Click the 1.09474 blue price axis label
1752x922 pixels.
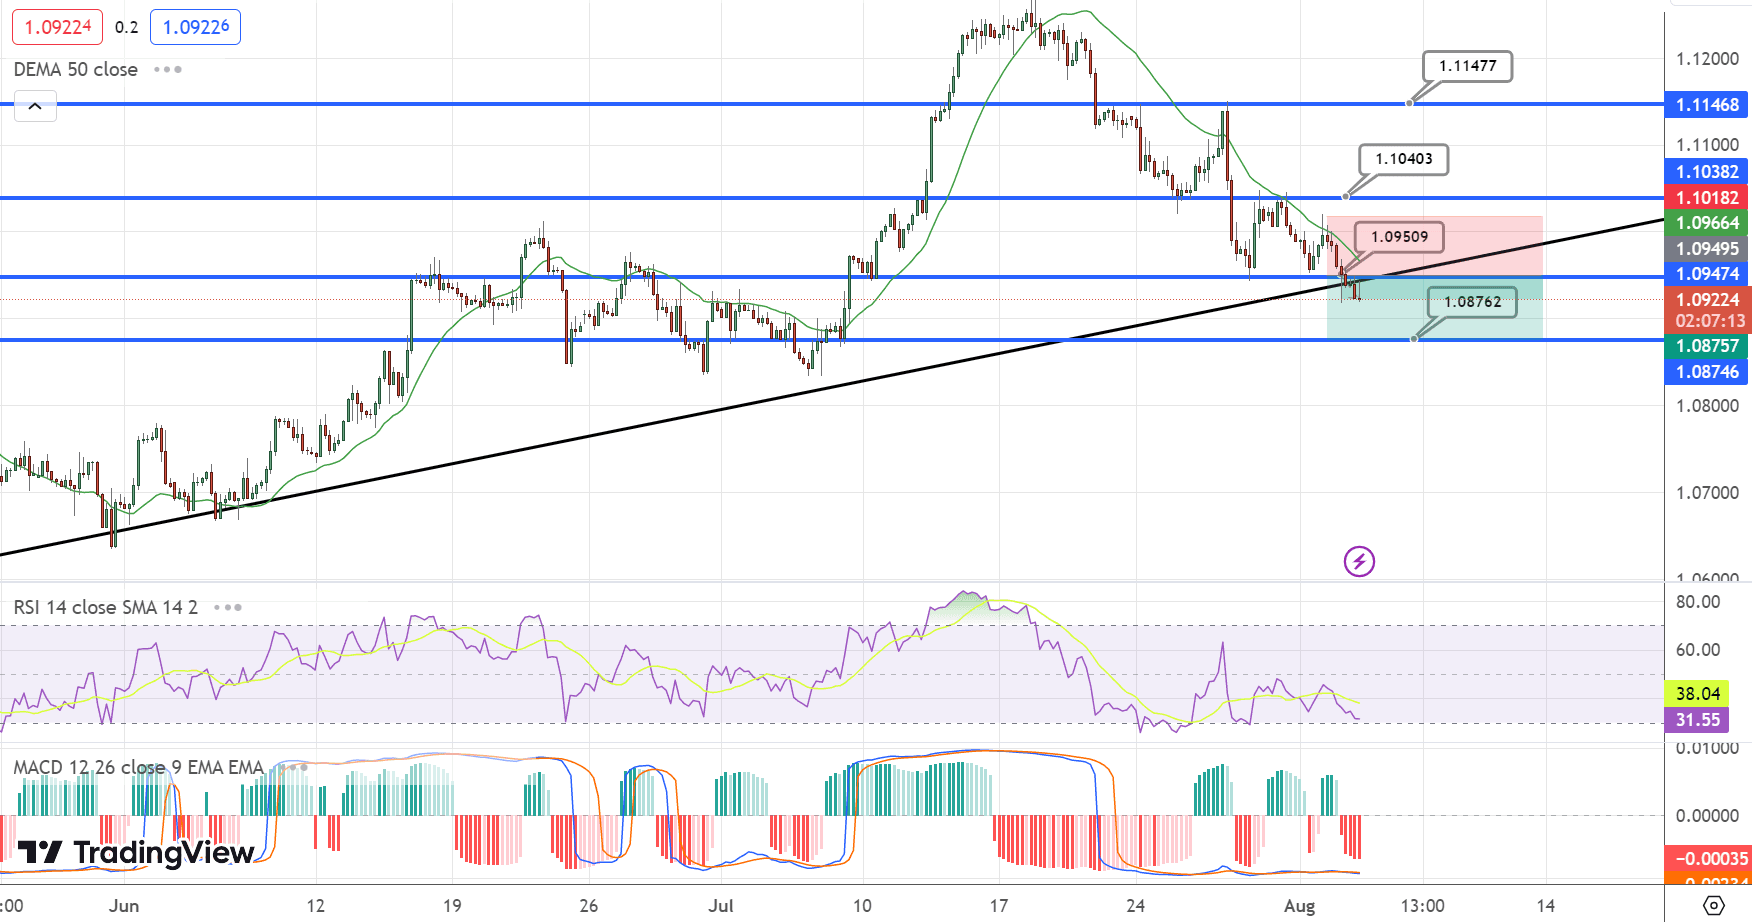tap(1708, 274)
